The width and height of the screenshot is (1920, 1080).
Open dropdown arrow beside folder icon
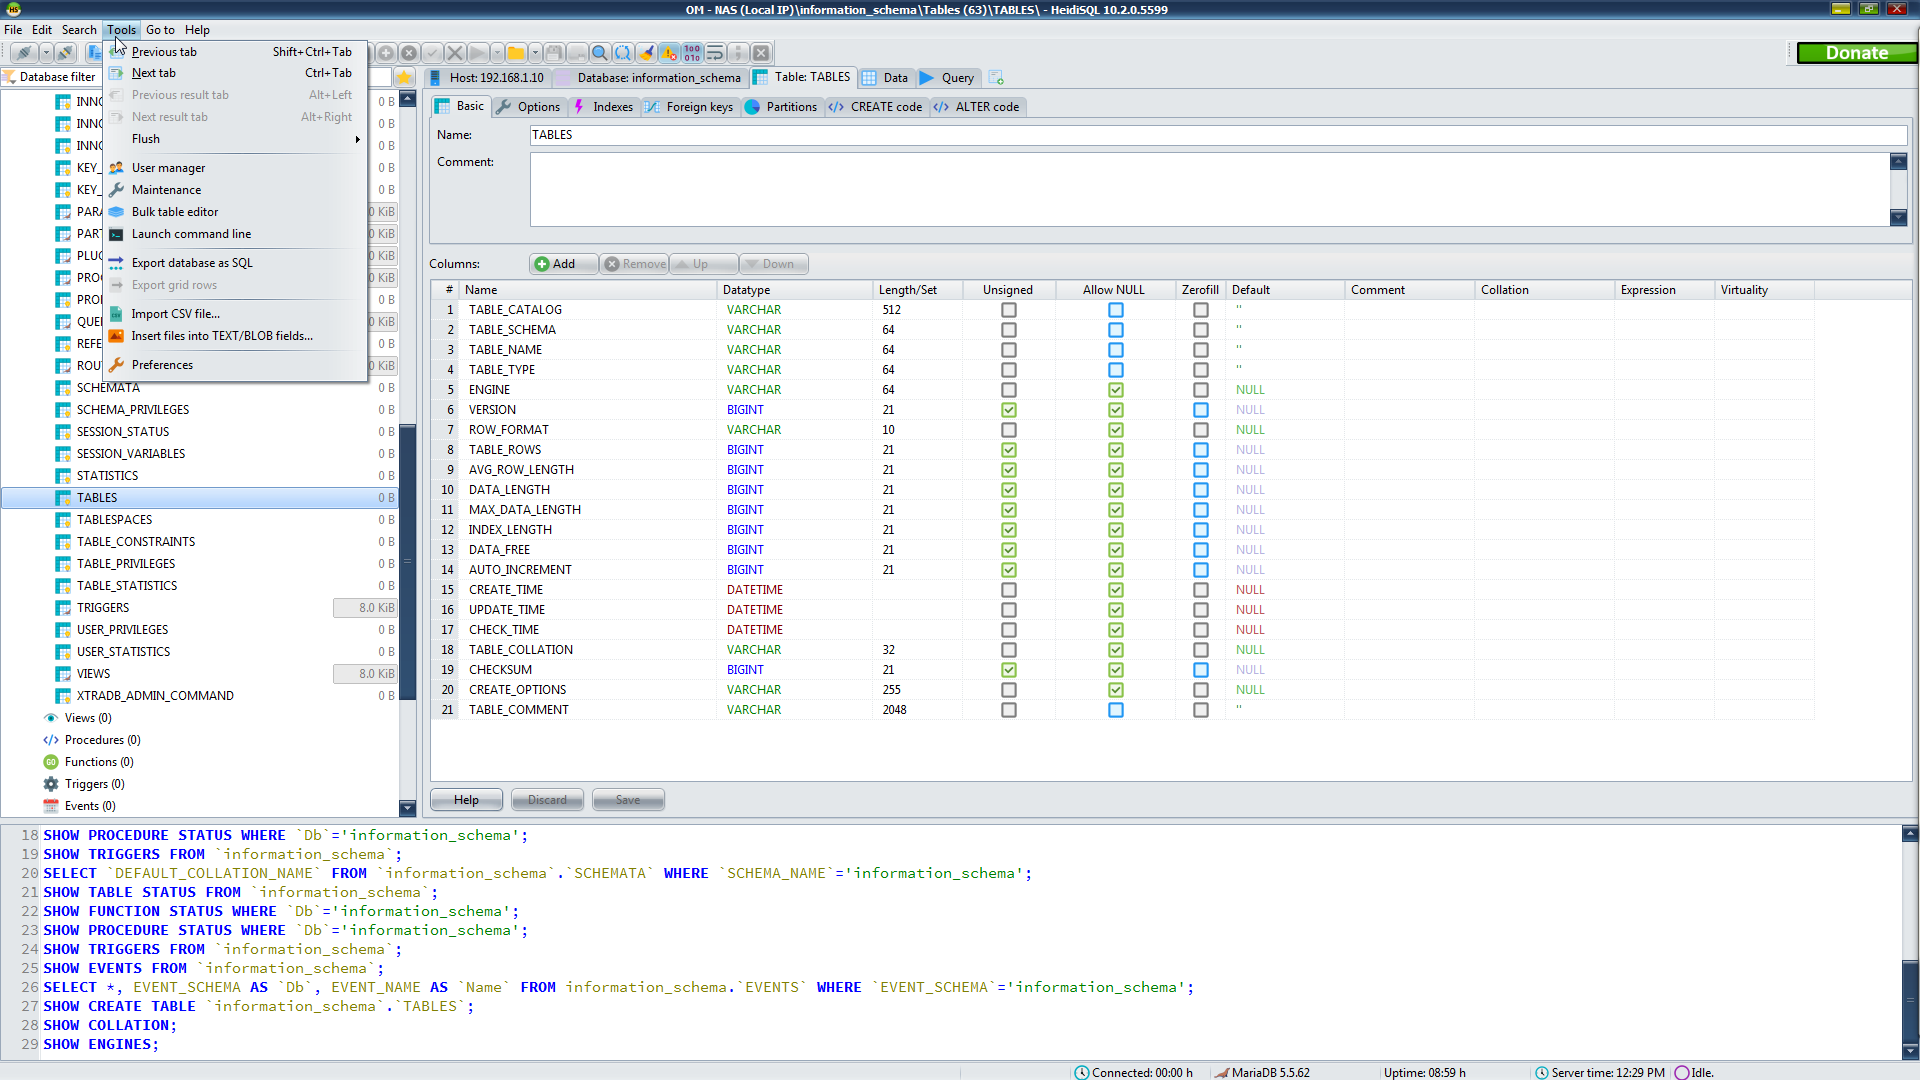[x=535, y=53]
